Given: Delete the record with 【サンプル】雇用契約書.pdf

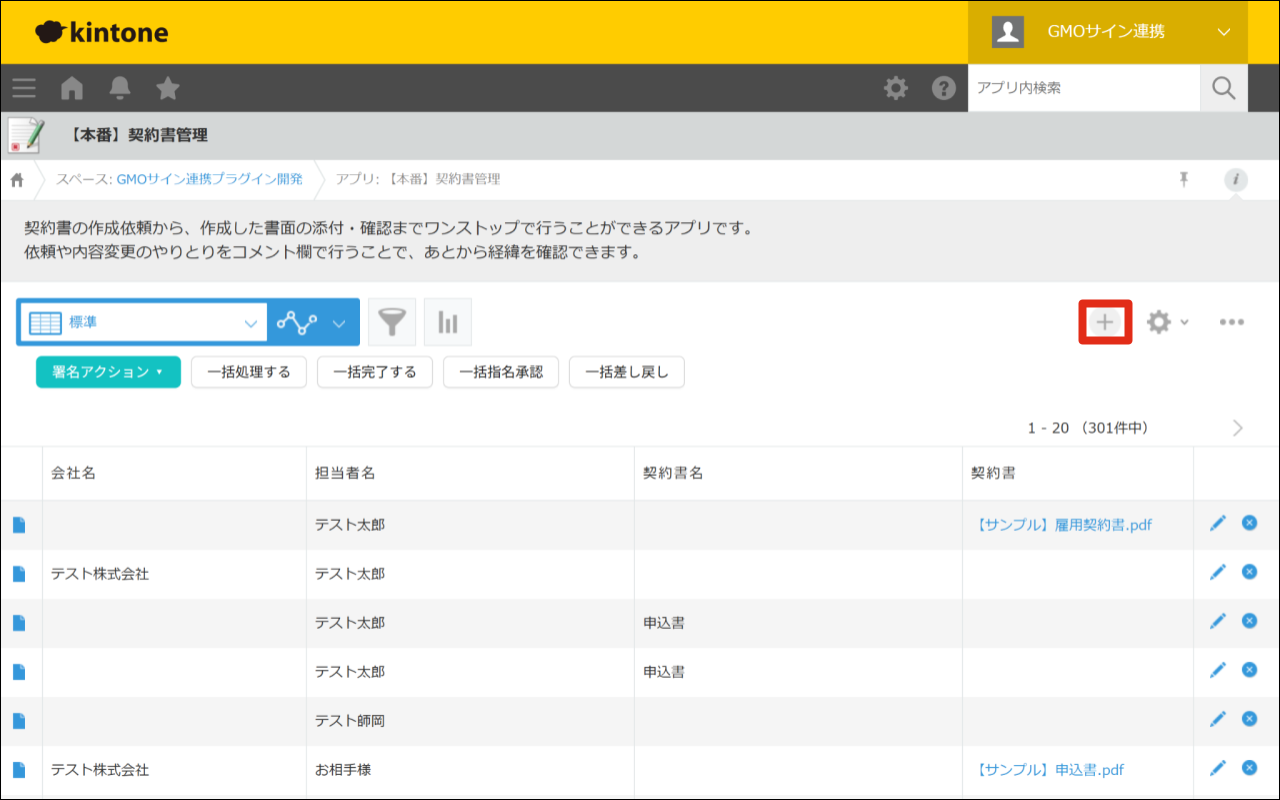Looking at the screenshot, I should pos(1249,523).
